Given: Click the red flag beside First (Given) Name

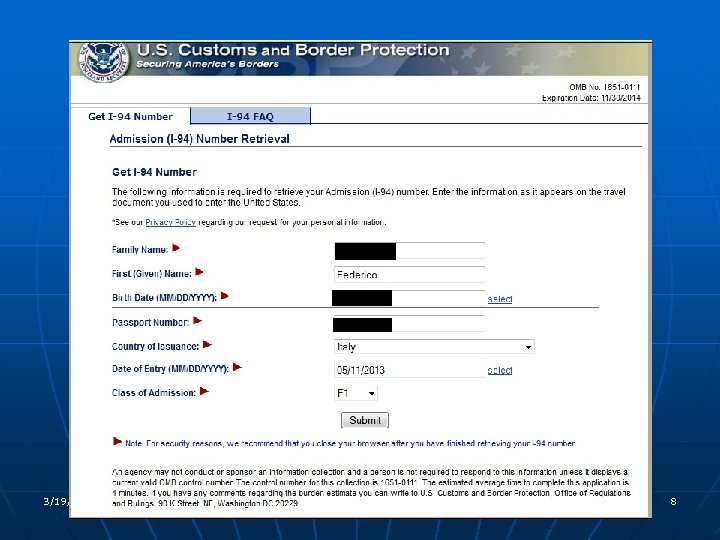Looking at the screenshot, I should click(x=199, y=272).
